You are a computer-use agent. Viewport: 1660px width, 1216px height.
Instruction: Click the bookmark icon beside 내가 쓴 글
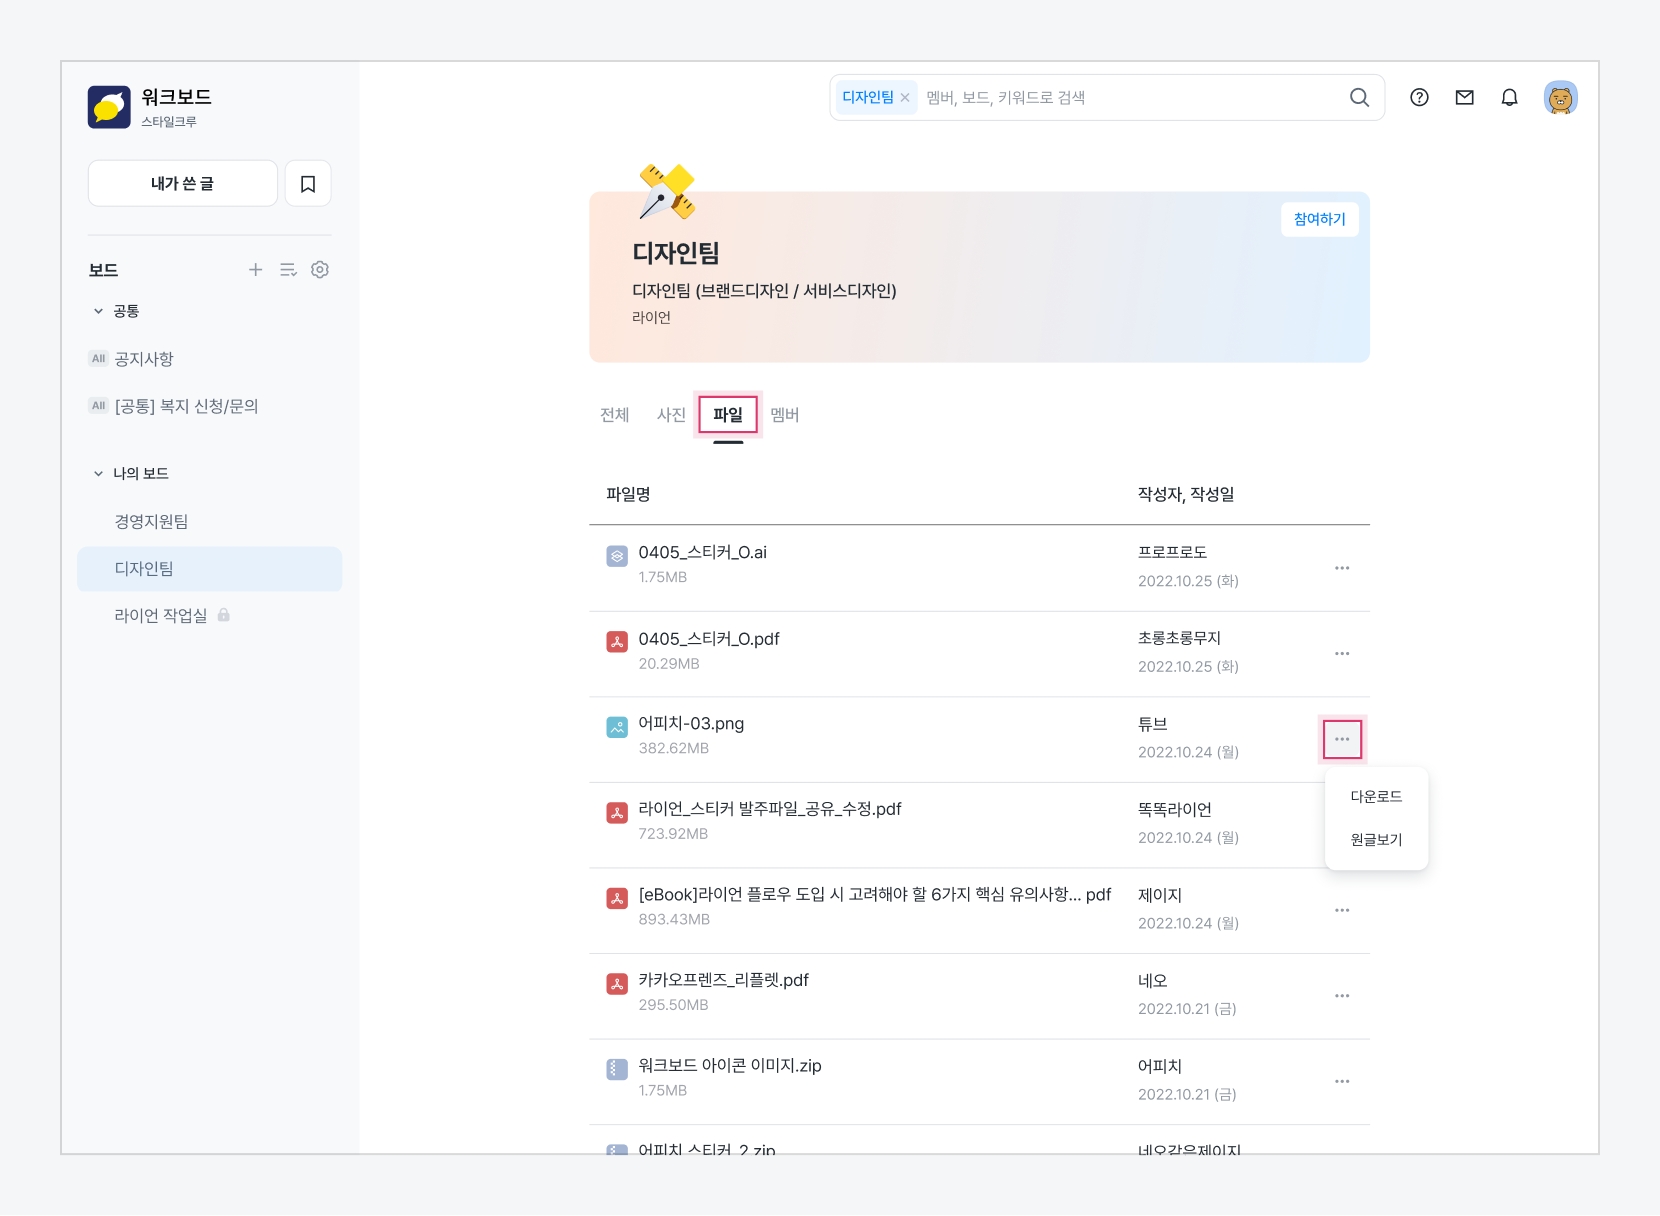308,184
